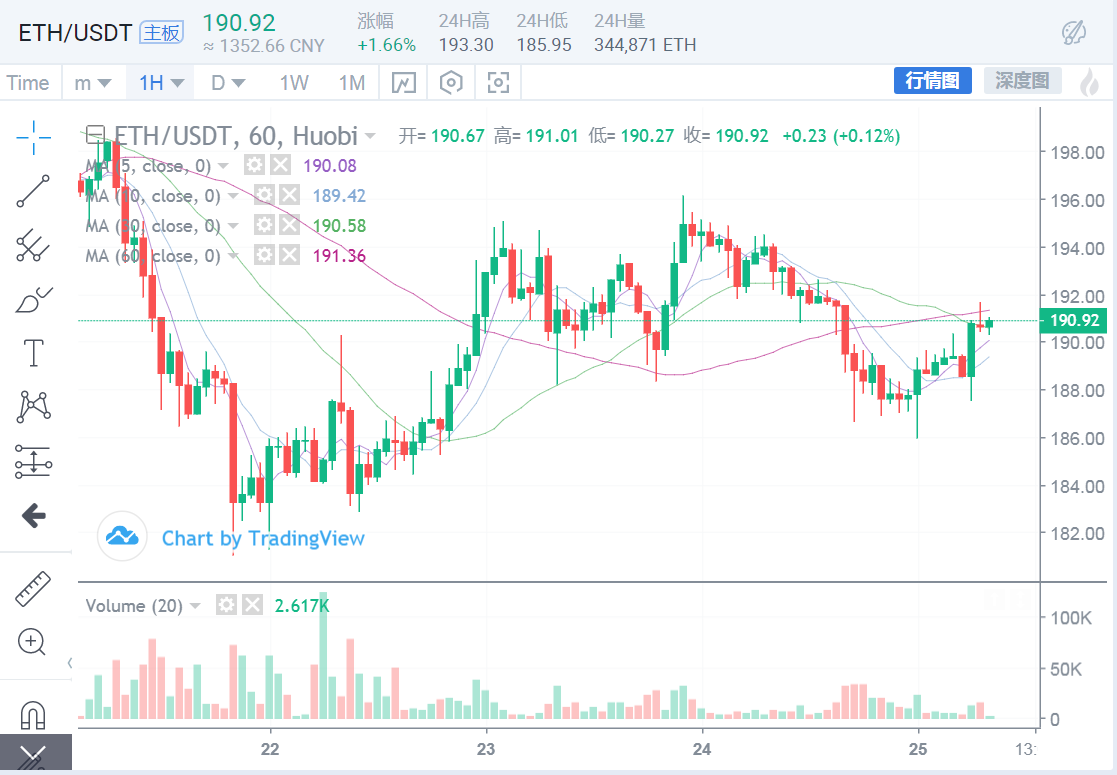Click the back arrow icon
Viewport: 1117px width, 775px height.
click(x=33, y=515)
